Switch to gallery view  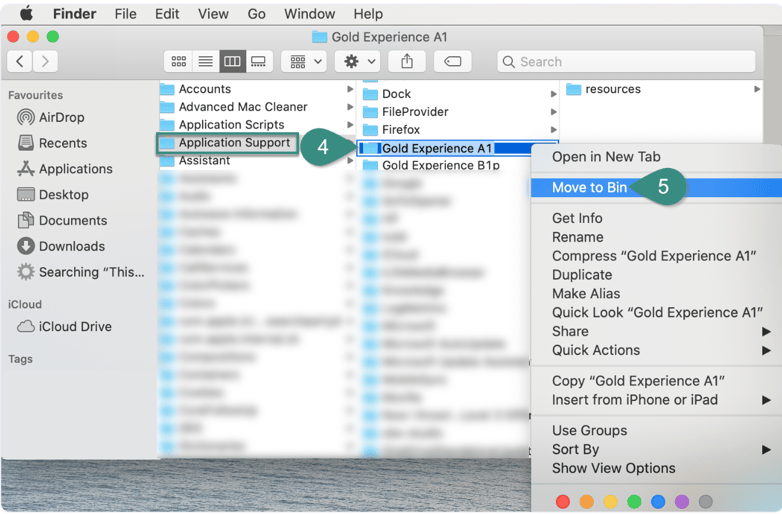coord(259,61)
